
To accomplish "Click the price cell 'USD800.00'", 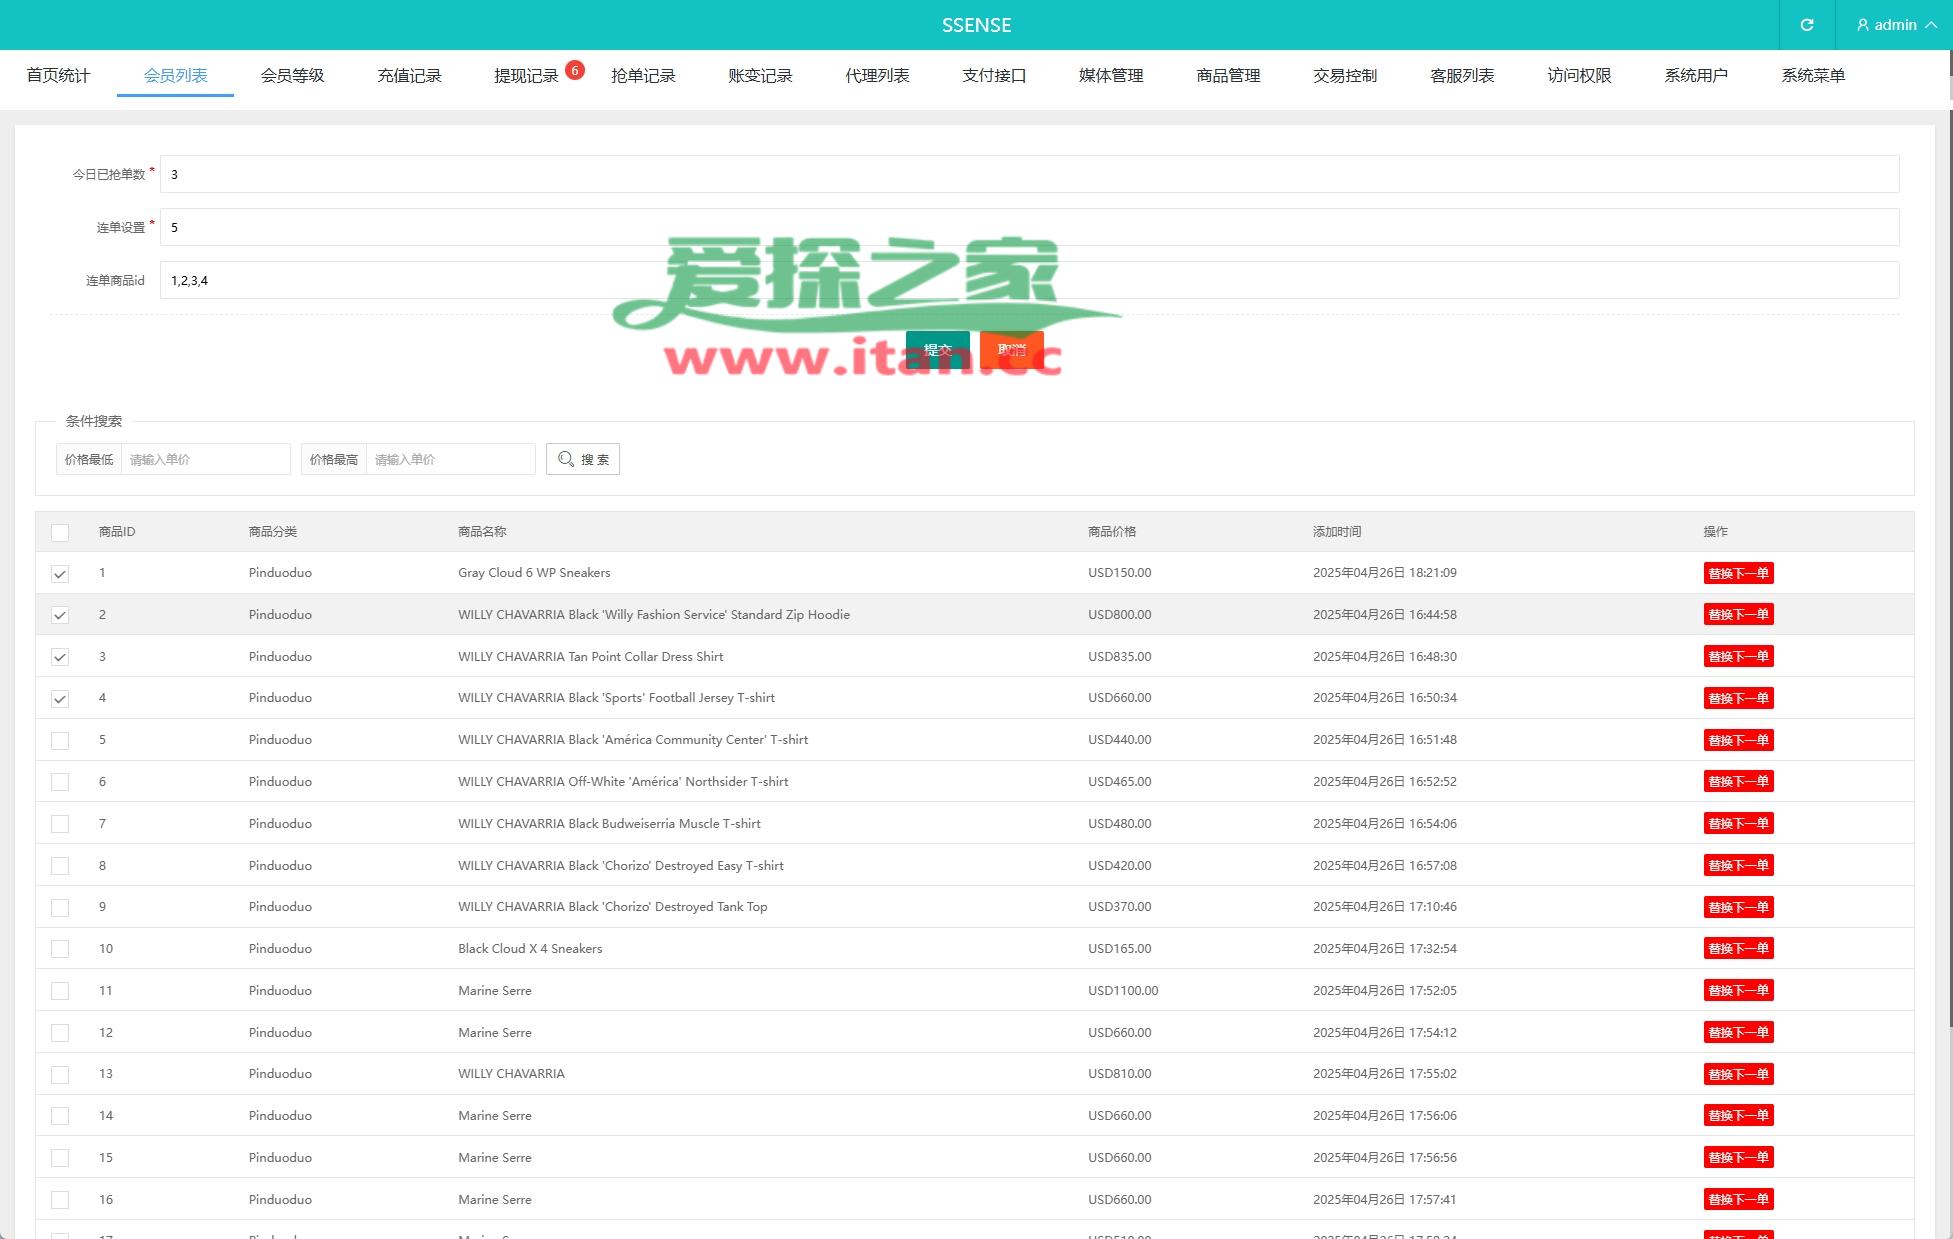I will pos(1119,615).
